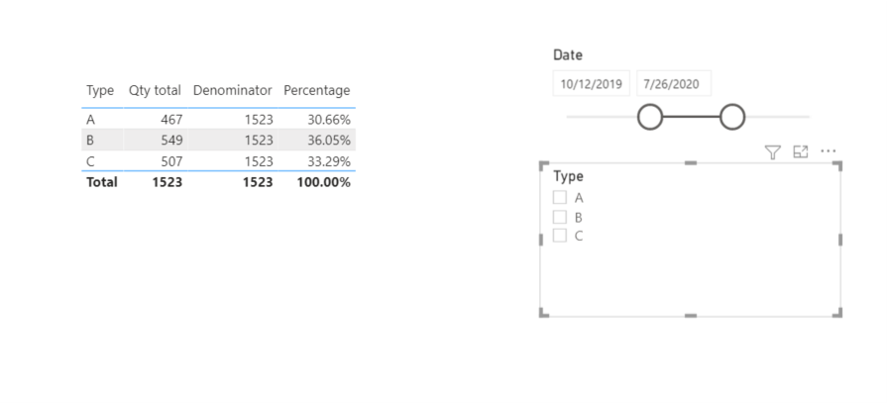Sort table by Denominator column header
Image resolution: width=887 pixels, height=403 pixels.
click(232, 91)
